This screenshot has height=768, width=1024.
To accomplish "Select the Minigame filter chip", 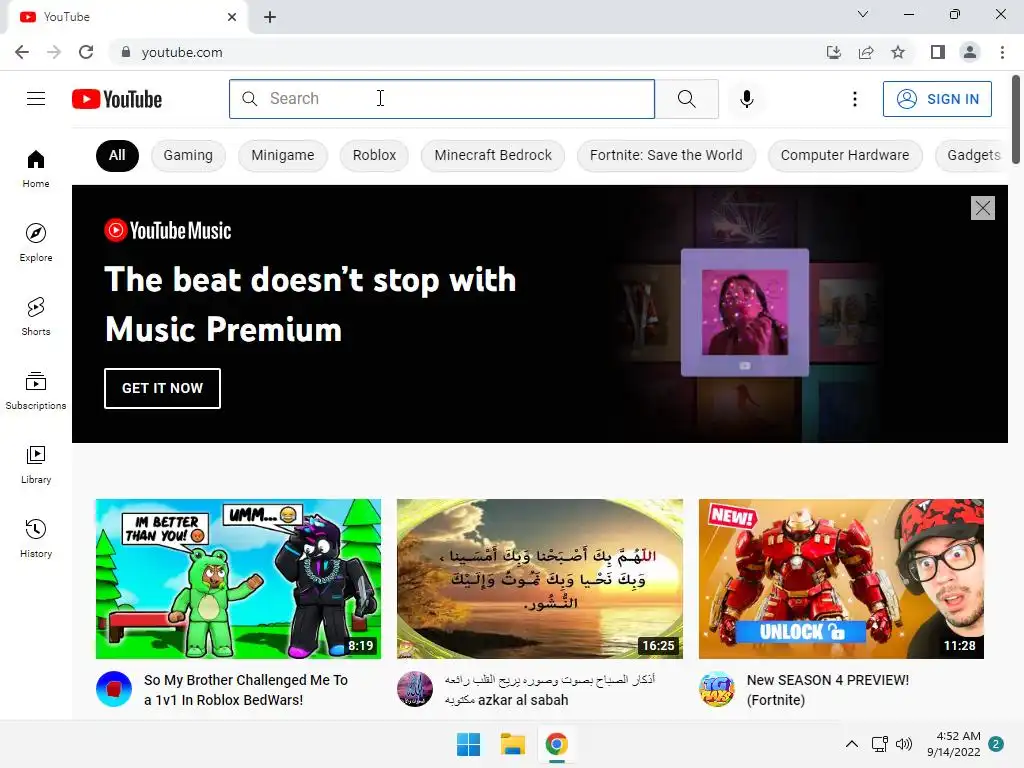I will [283, 155].
